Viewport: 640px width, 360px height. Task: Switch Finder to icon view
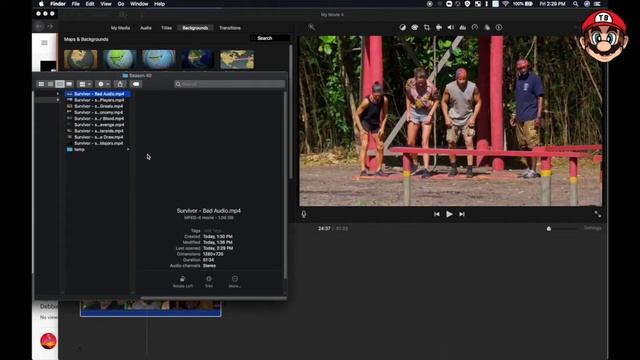(x=41, y=84)
